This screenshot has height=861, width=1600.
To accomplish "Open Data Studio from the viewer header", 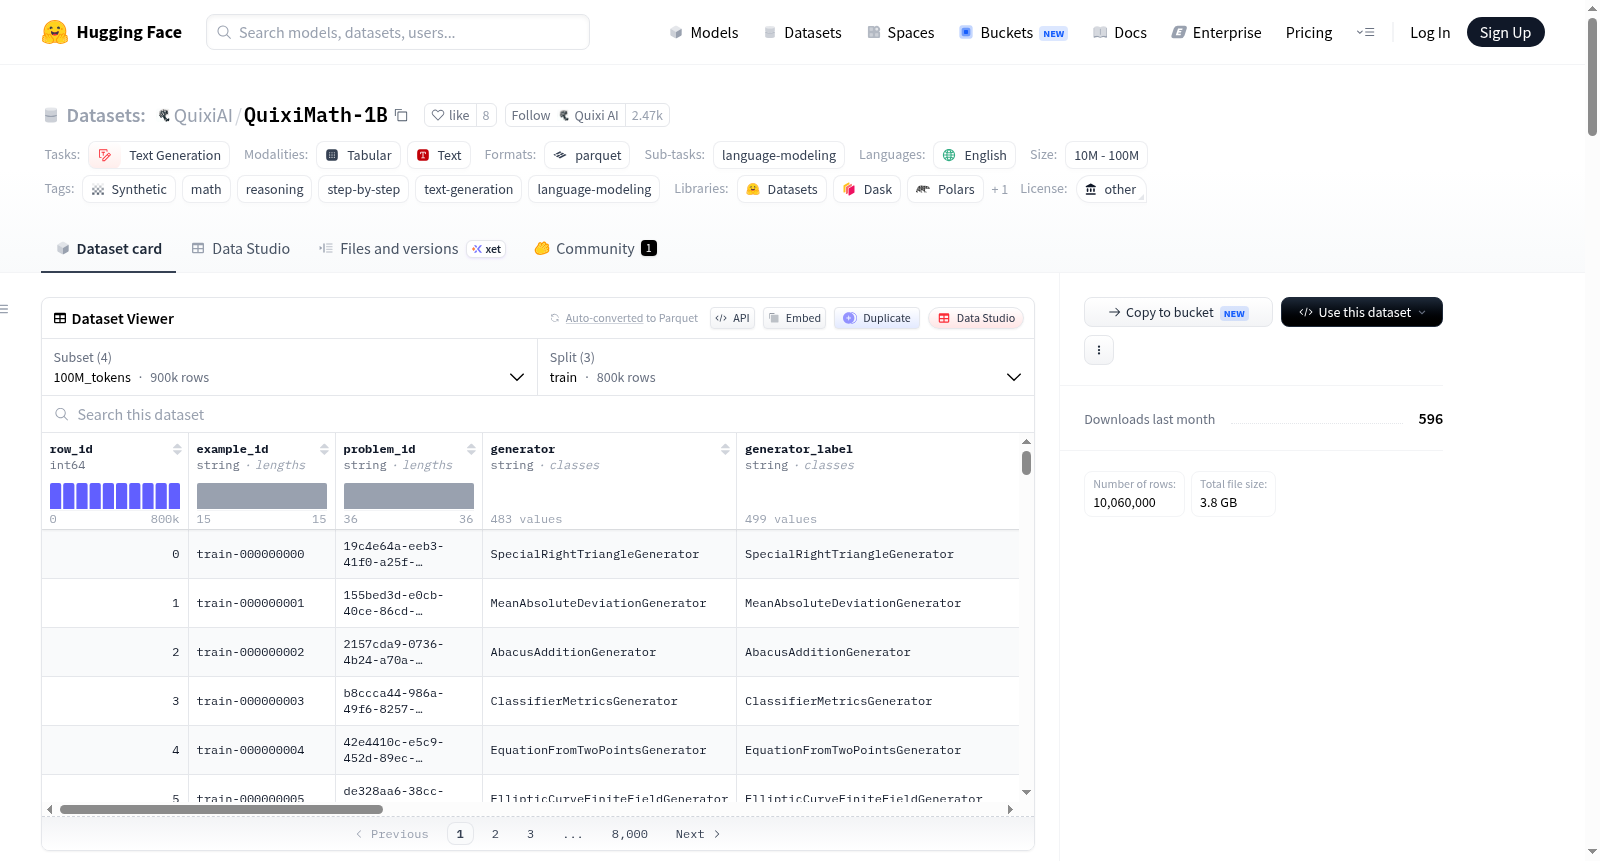I will tap(976, 318).
